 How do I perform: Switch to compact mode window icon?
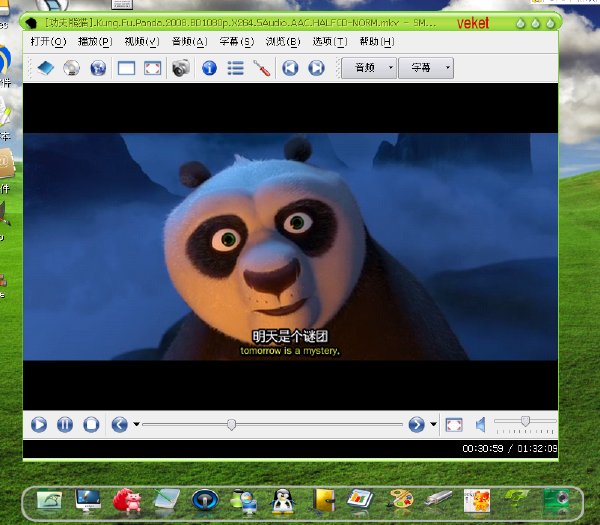tap(126, 68)
